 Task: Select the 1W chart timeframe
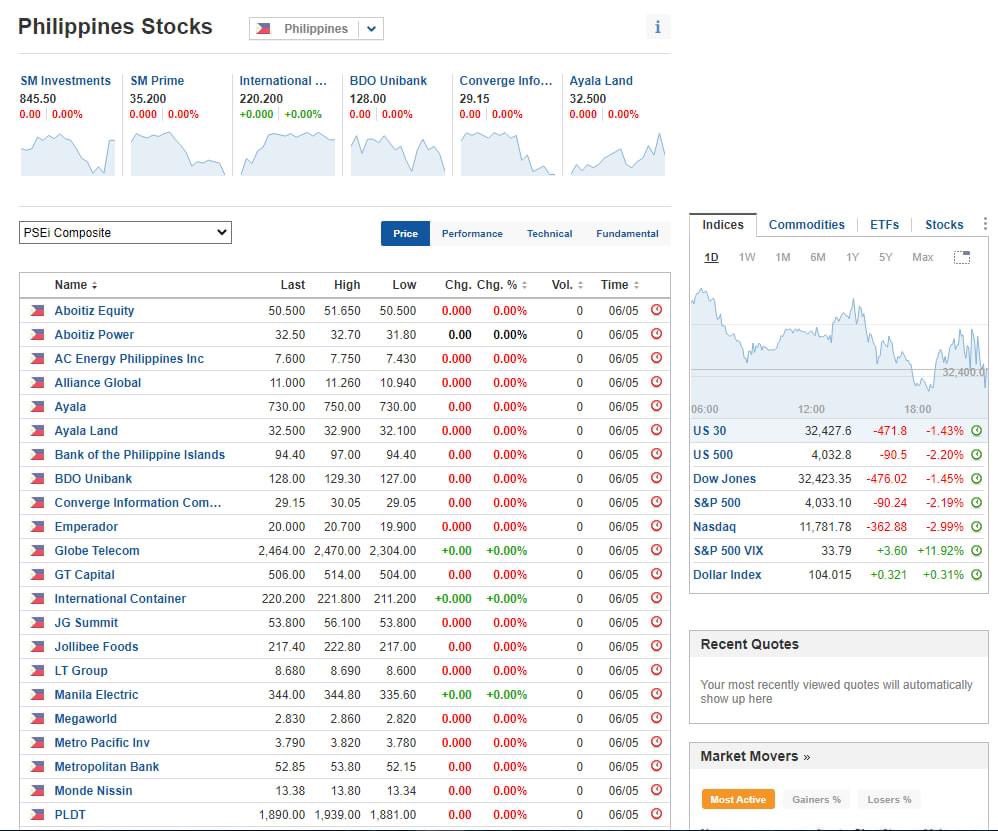click(x=747, y=257)
